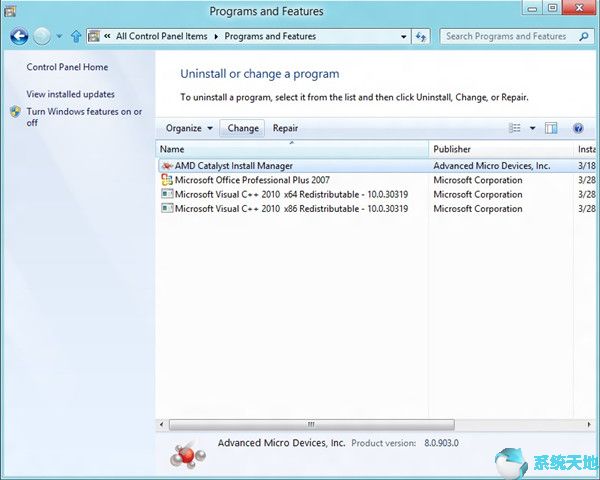Change the list view with the view icon

pos(515,128)
